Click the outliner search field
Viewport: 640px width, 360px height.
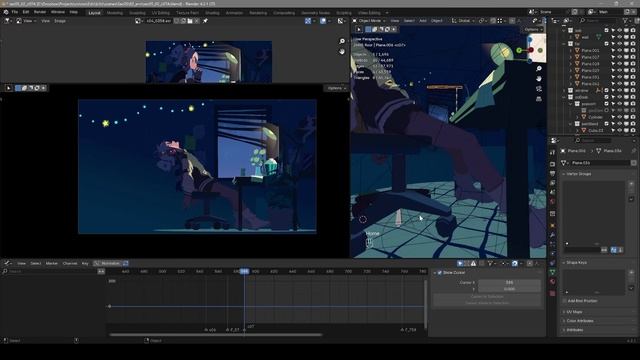pos(599,20)
